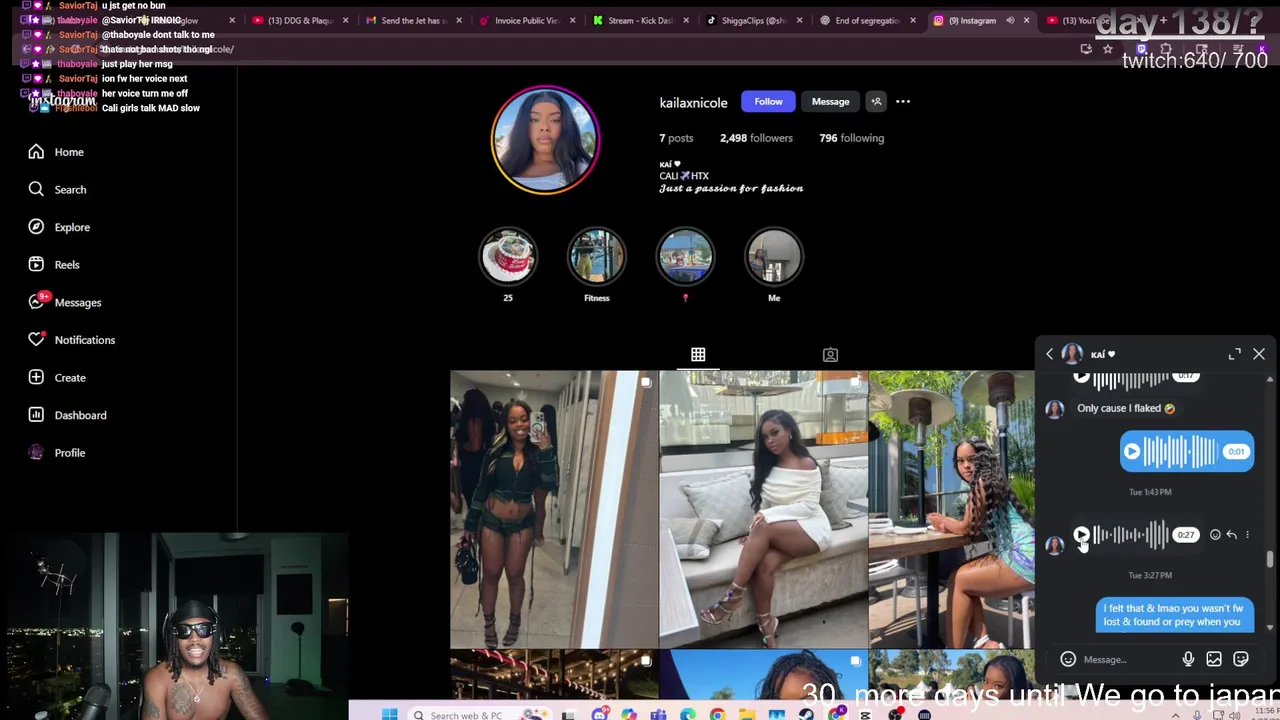Open Steam from the taskbar

tap(806, 714)
